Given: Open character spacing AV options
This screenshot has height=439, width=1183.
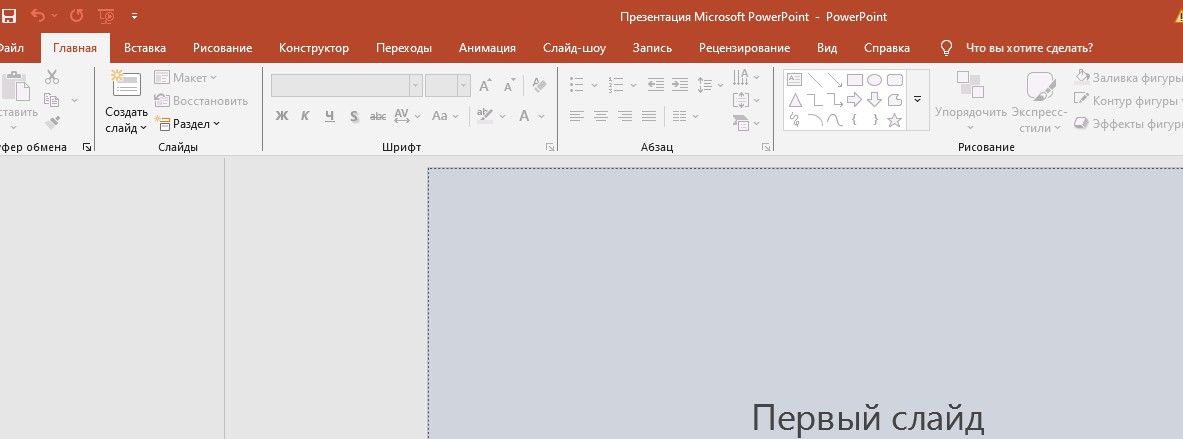Looking at the screenshot, I should 406,116.
